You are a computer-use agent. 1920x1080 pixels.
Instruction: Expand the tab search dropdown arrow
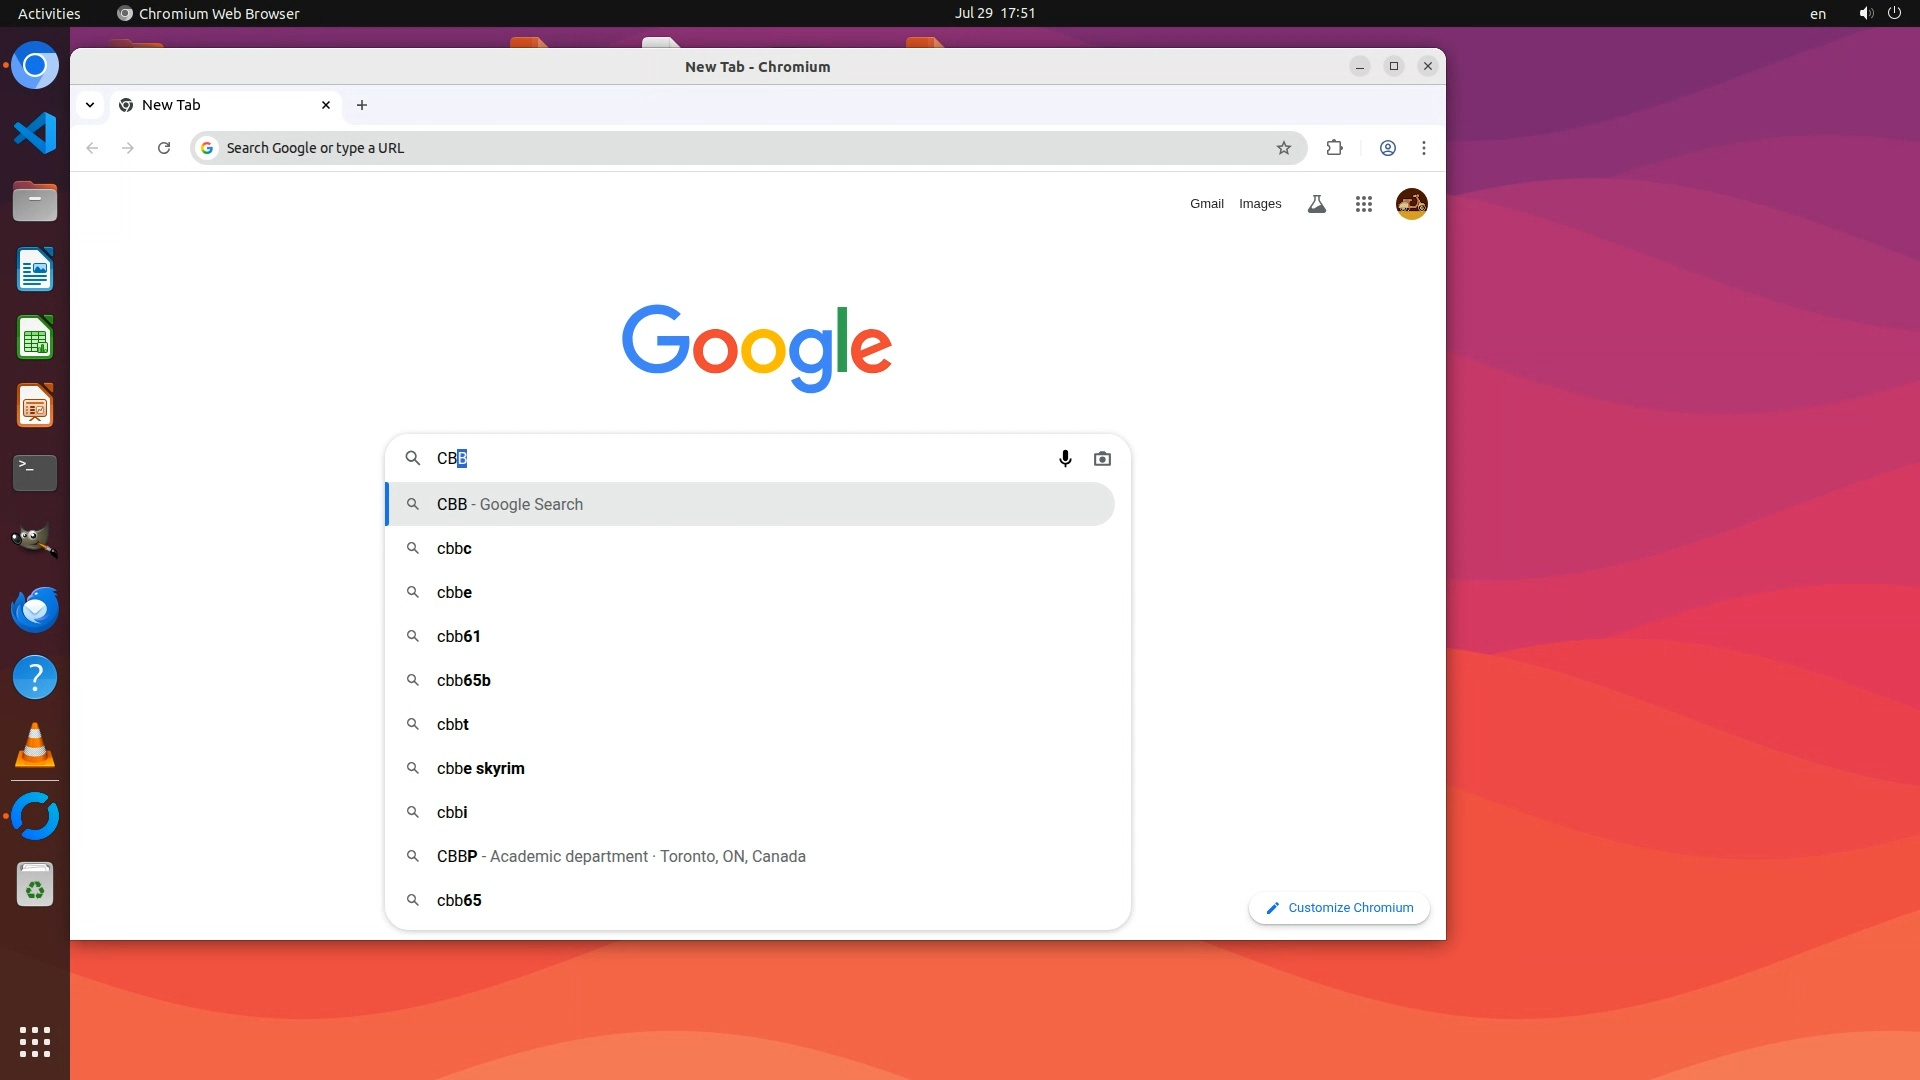click(90, 105)
